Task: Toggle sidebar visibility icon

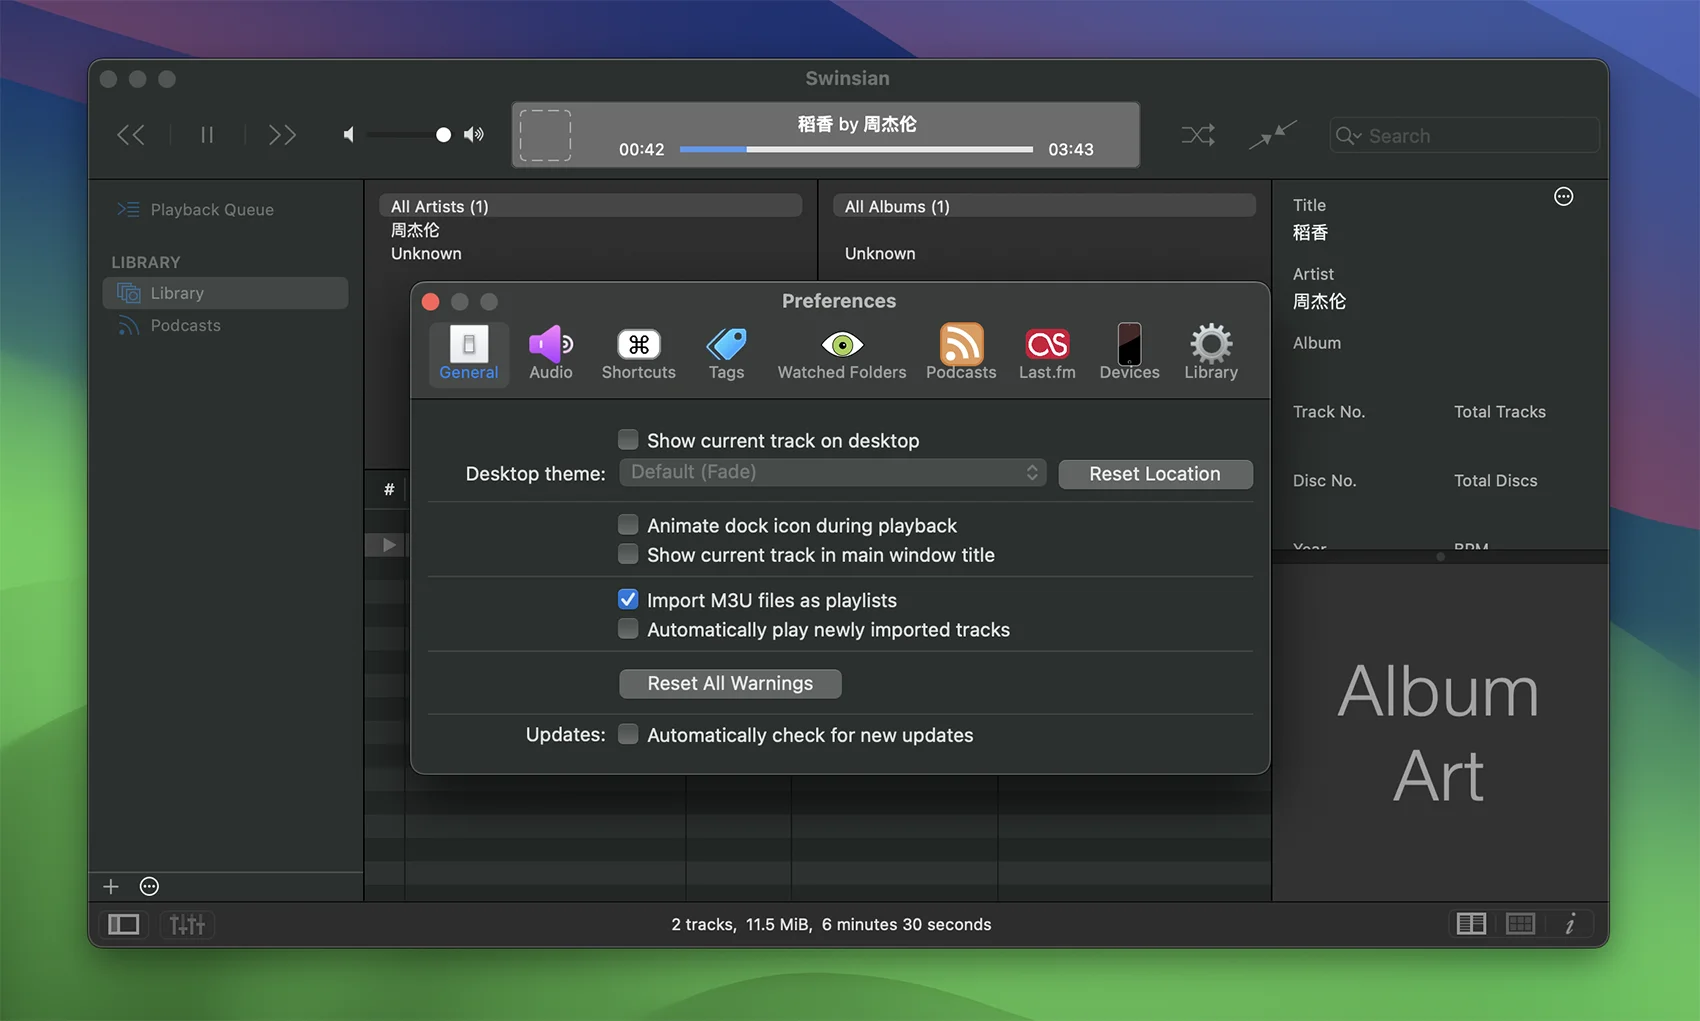Action: [124, 925]
